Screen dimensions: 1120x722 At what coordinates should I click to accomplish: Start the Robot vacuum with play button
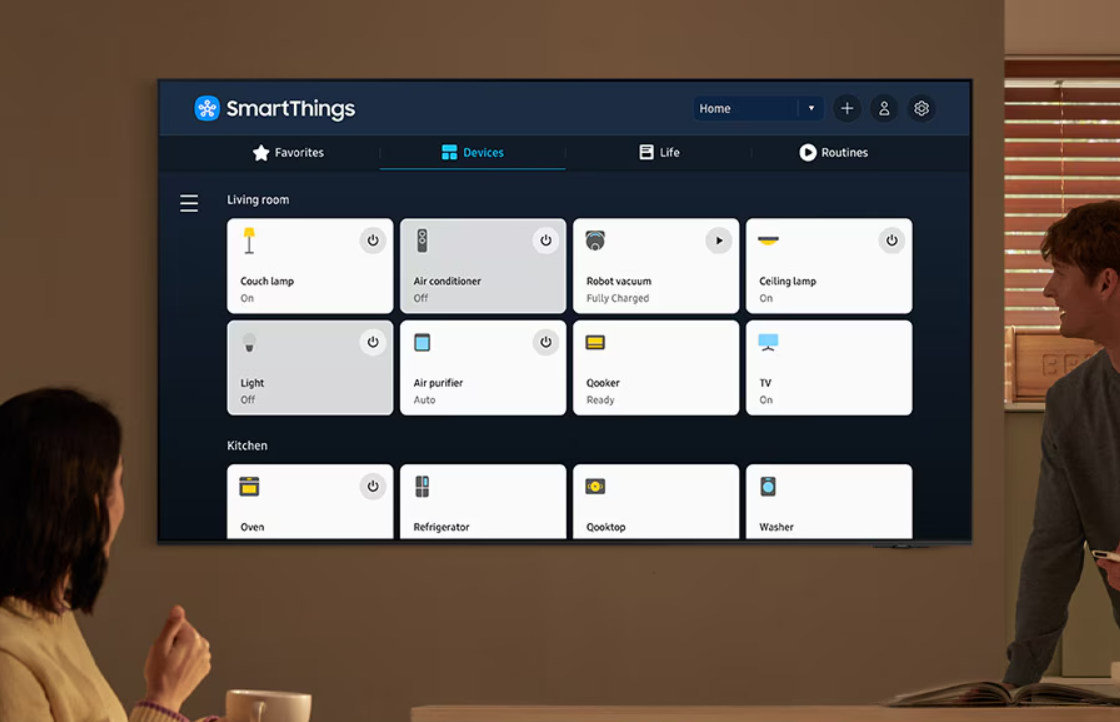[719, 241]
